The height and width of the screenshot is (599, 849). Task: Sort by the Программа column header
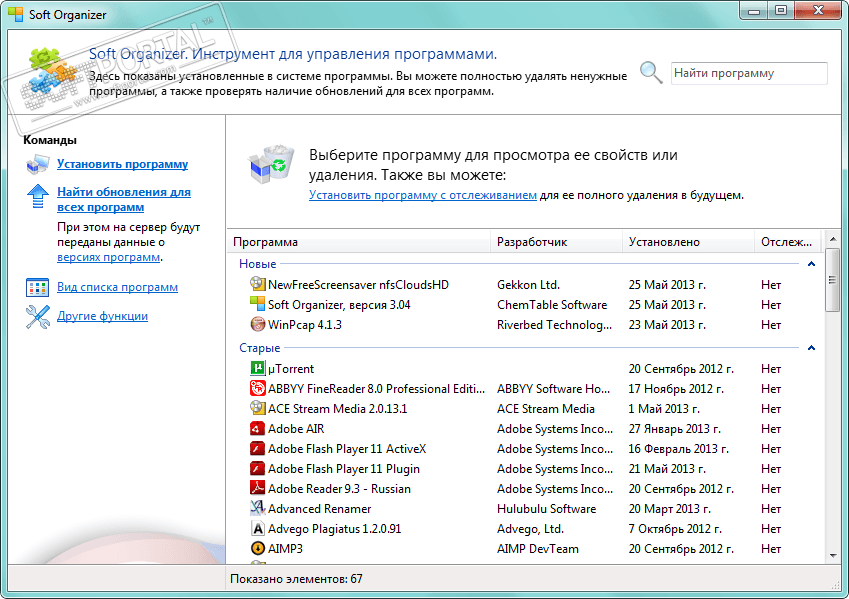358,242
